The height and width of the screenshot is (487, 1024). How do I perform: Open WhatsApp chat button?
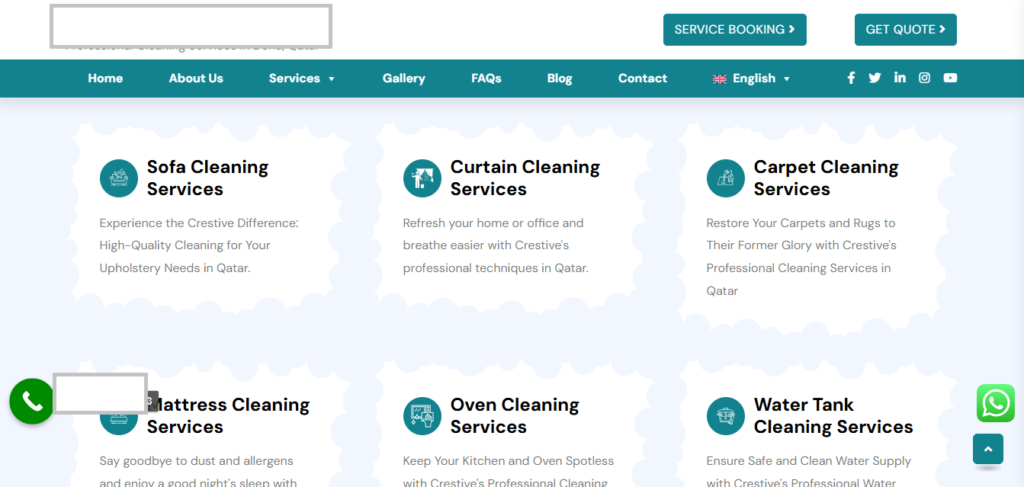tap(996, 403)
